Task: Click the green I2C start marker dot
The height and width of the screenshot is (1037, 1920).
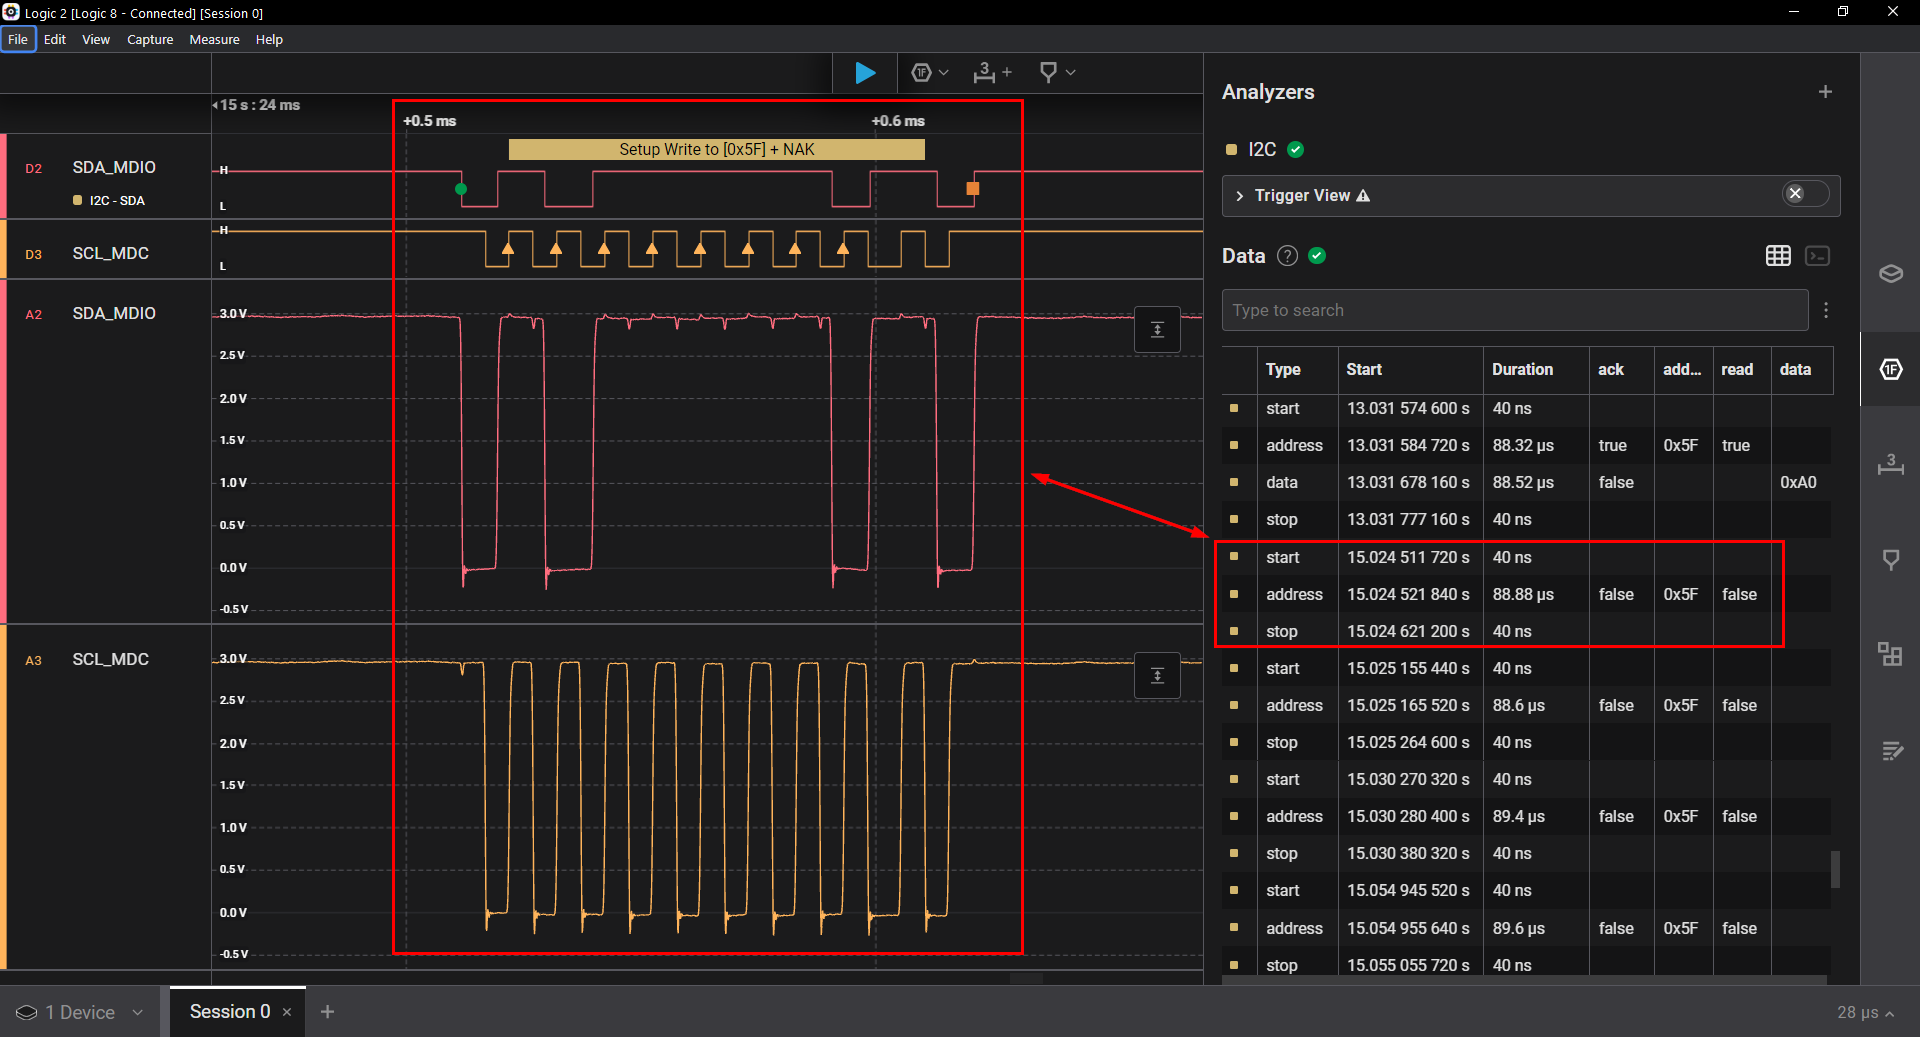Action: (461, 189)
